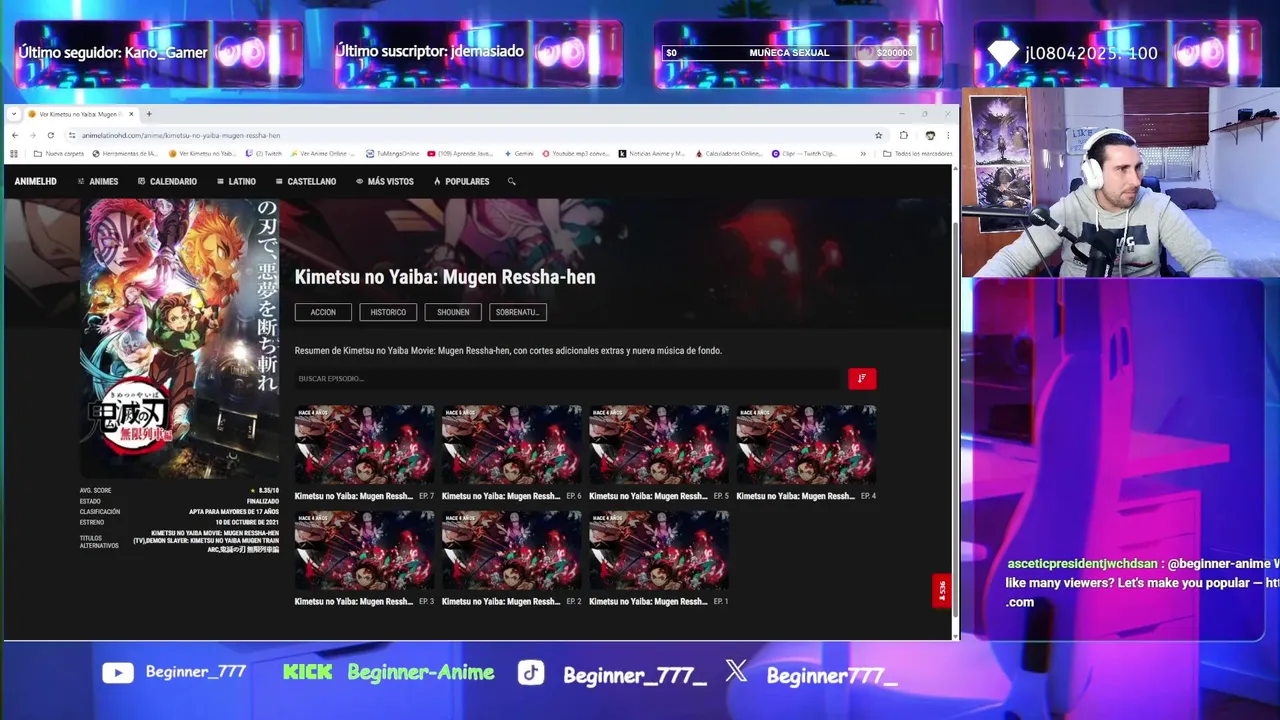Open a new browser tab
This screenshot has height=720, width=1280.
coord(148,114)
